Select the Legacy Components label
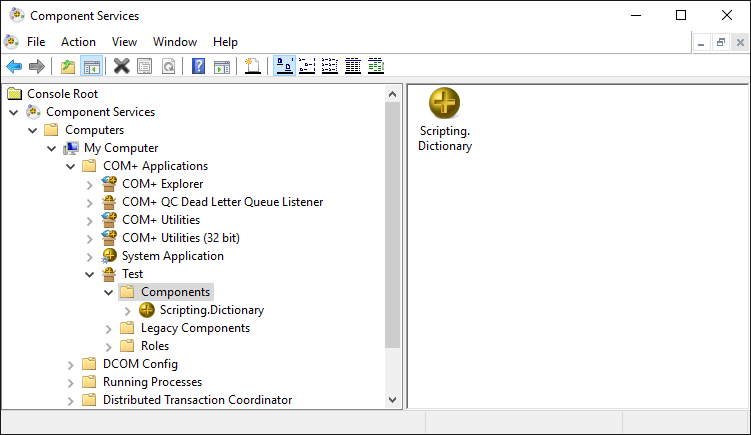Image resolution: width=751 pixels, height=435 pixels. pyautogui.click(x=195, y=328)
